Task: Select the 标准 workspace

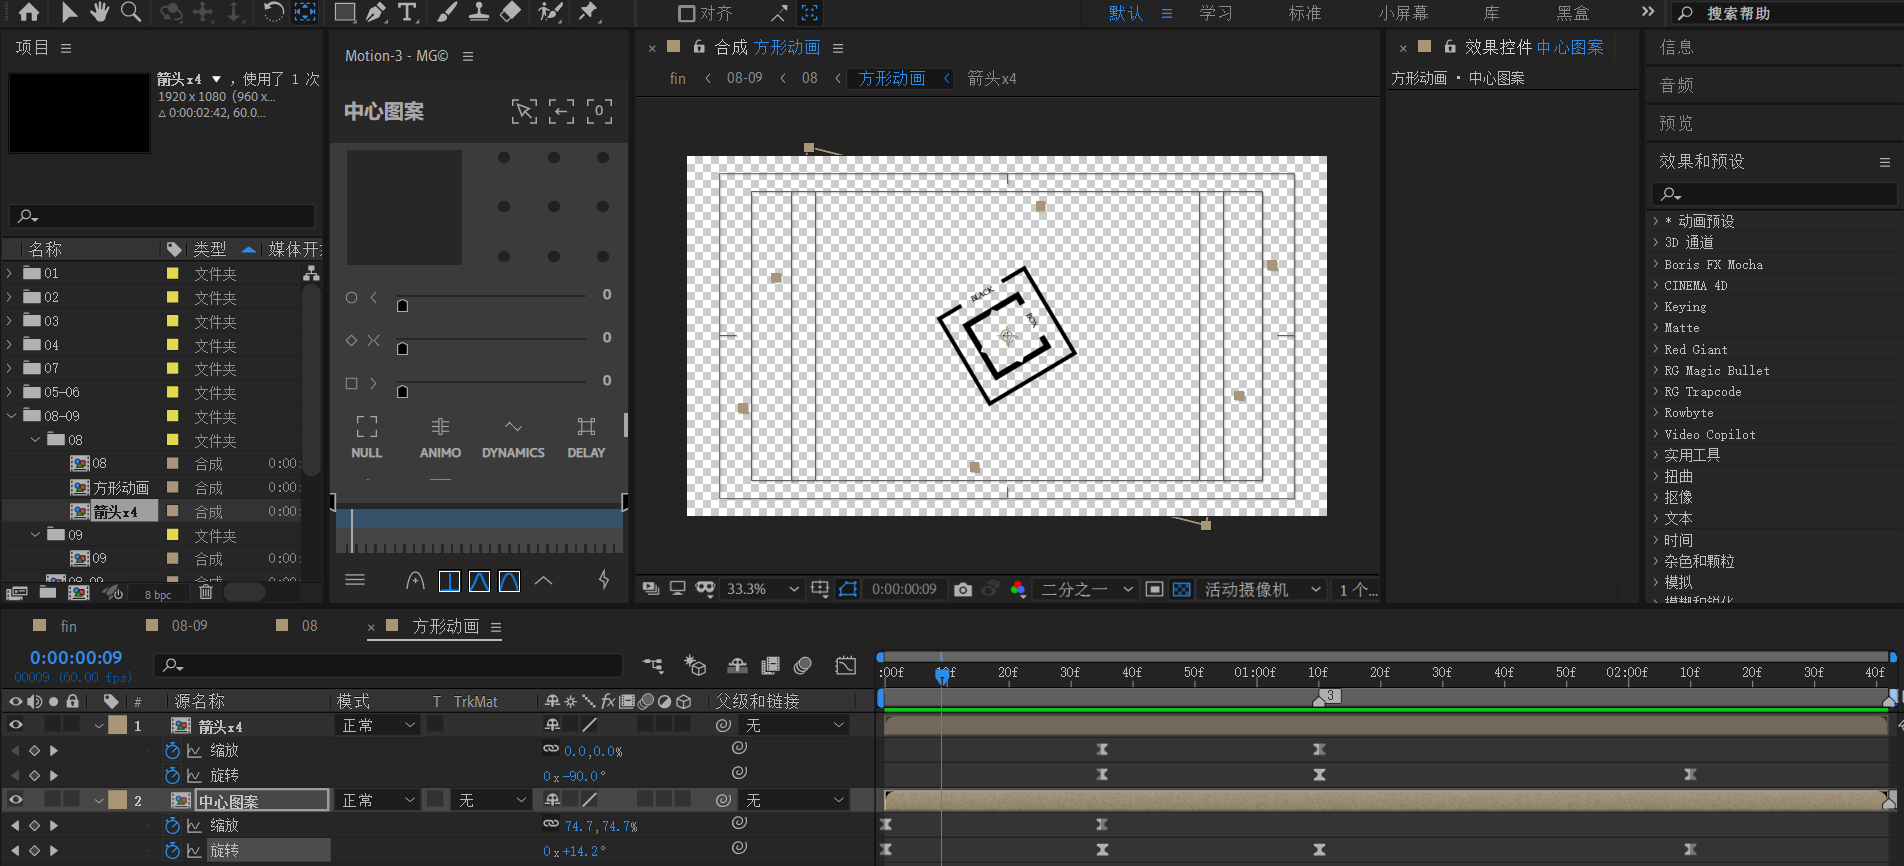Action: pyautogui.click(x=1305, y=13)
